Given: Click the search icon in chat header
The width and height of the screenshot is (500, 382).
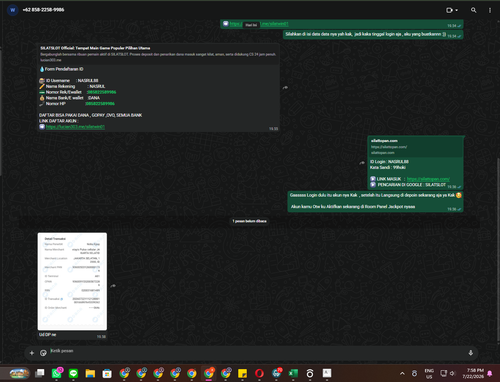Looking at the screenshot, I should click(x=473, y=10).
